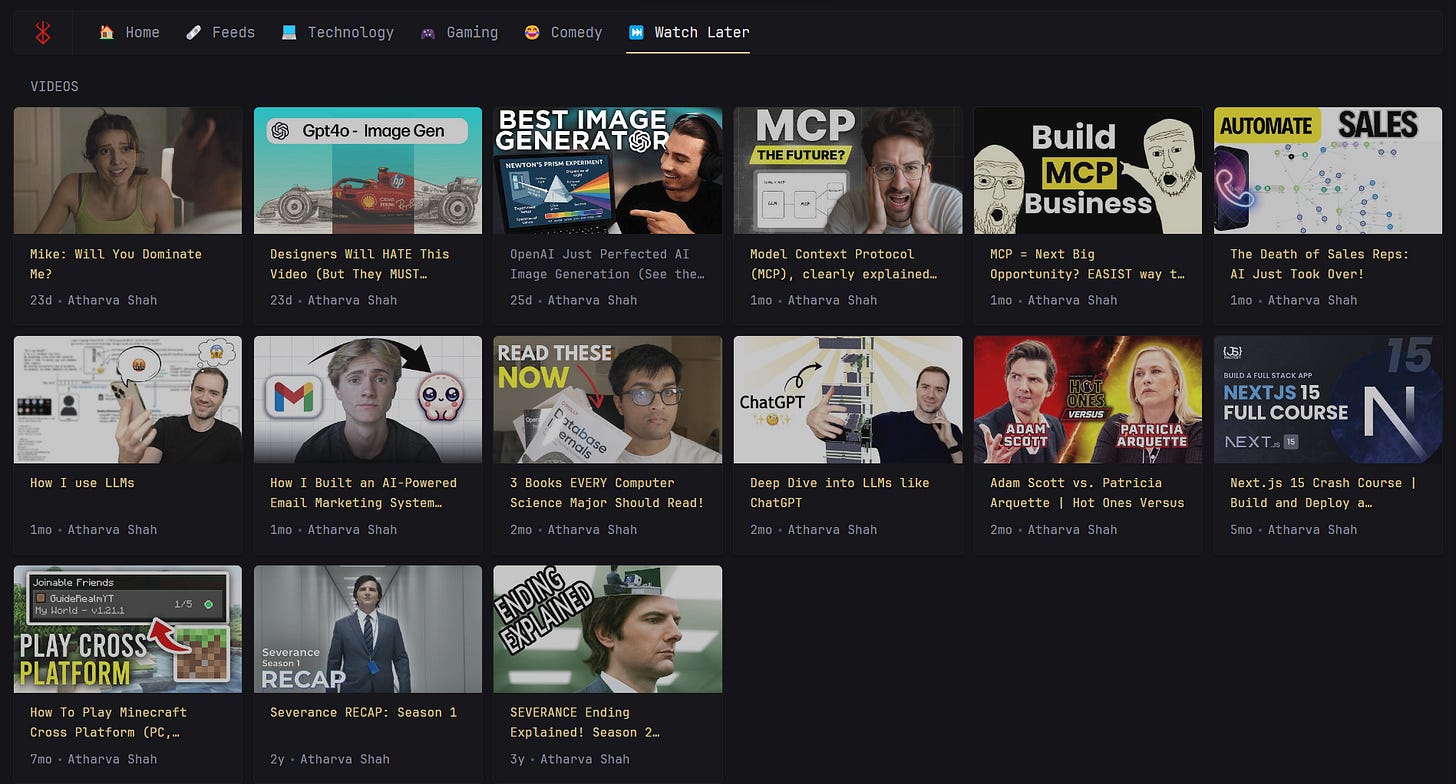Viewport: 1456px width, 784px height.
Task: Click 'The Death of Sales Reps' title
Action: 1320,264
